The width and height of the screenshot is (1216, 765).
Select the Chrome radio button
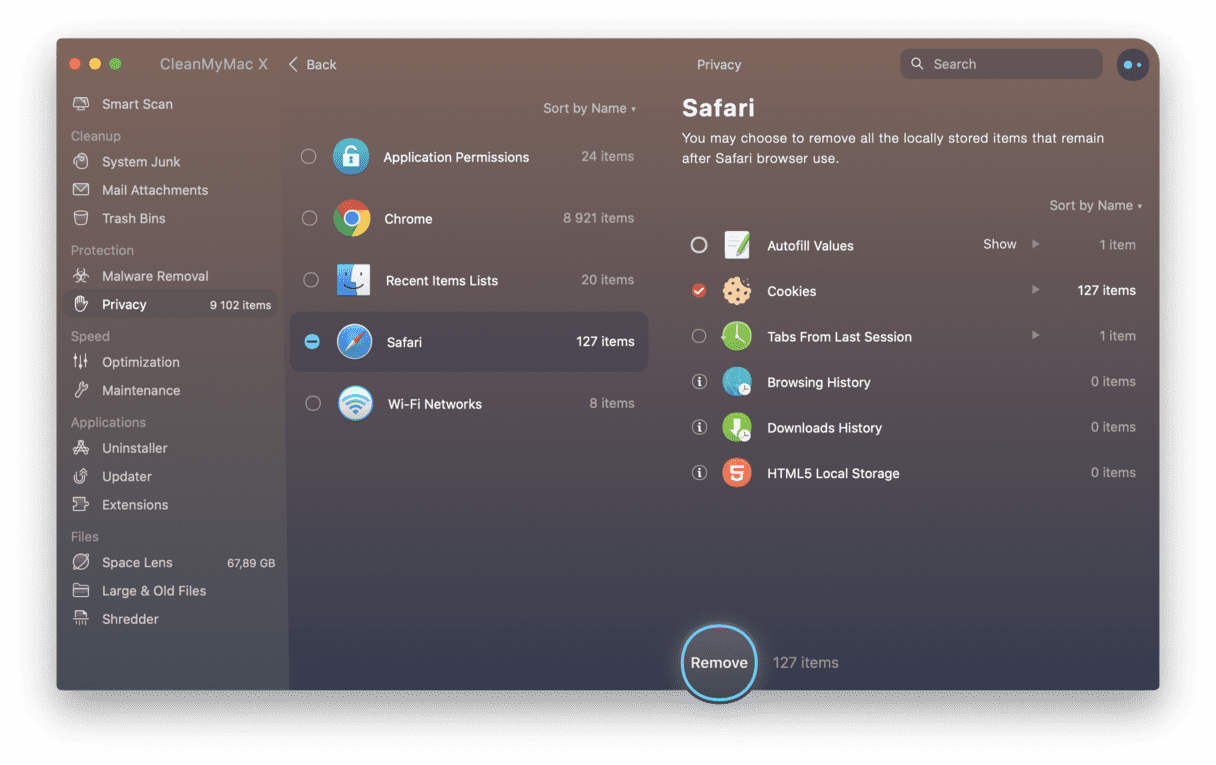[x=310, y=218]
